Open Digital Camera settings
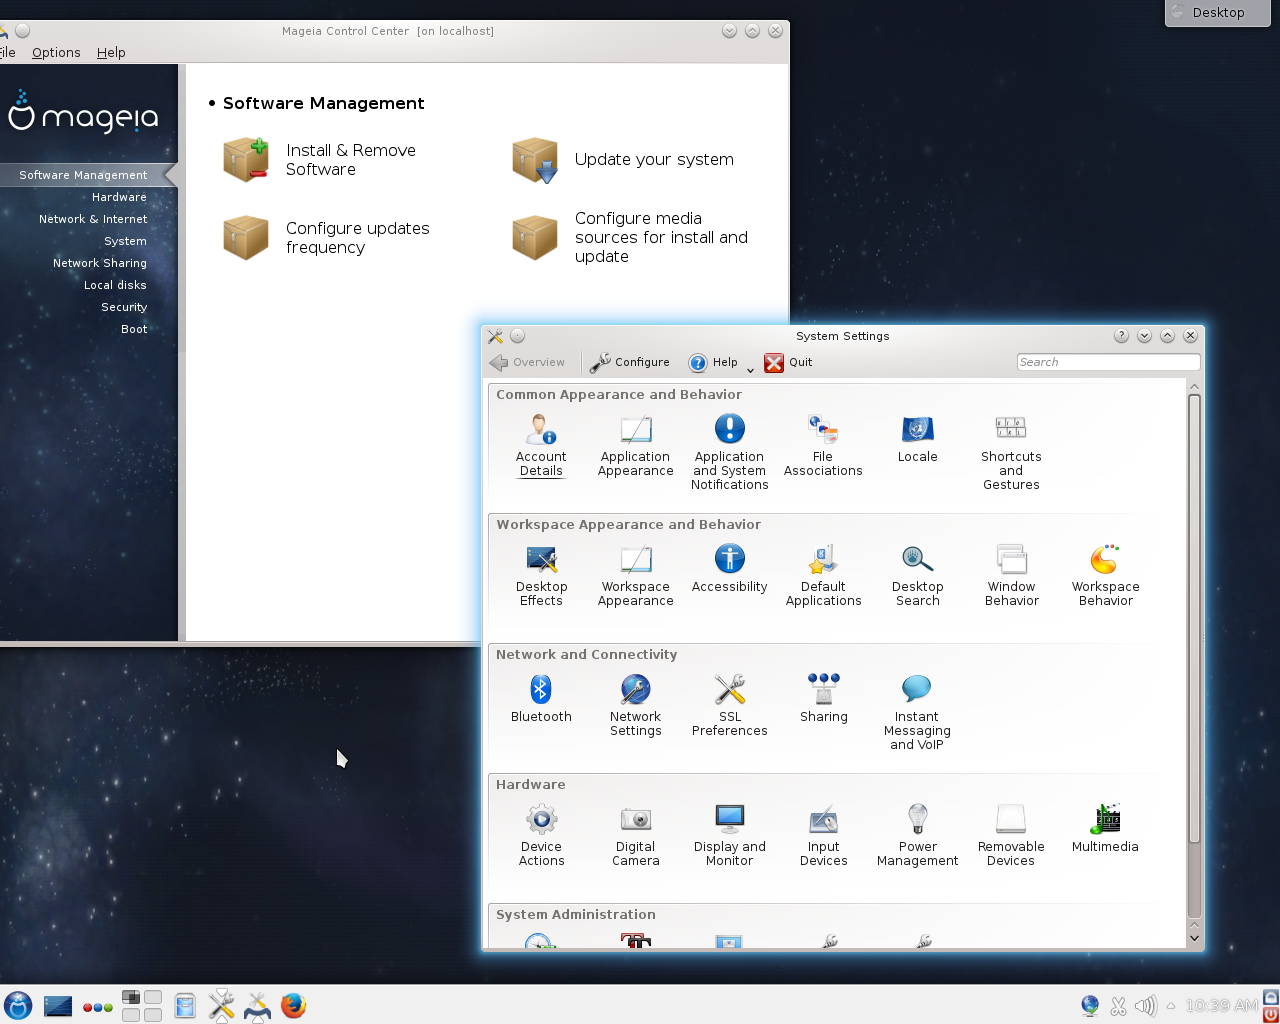1280x1024 pixels. point(635,836)
